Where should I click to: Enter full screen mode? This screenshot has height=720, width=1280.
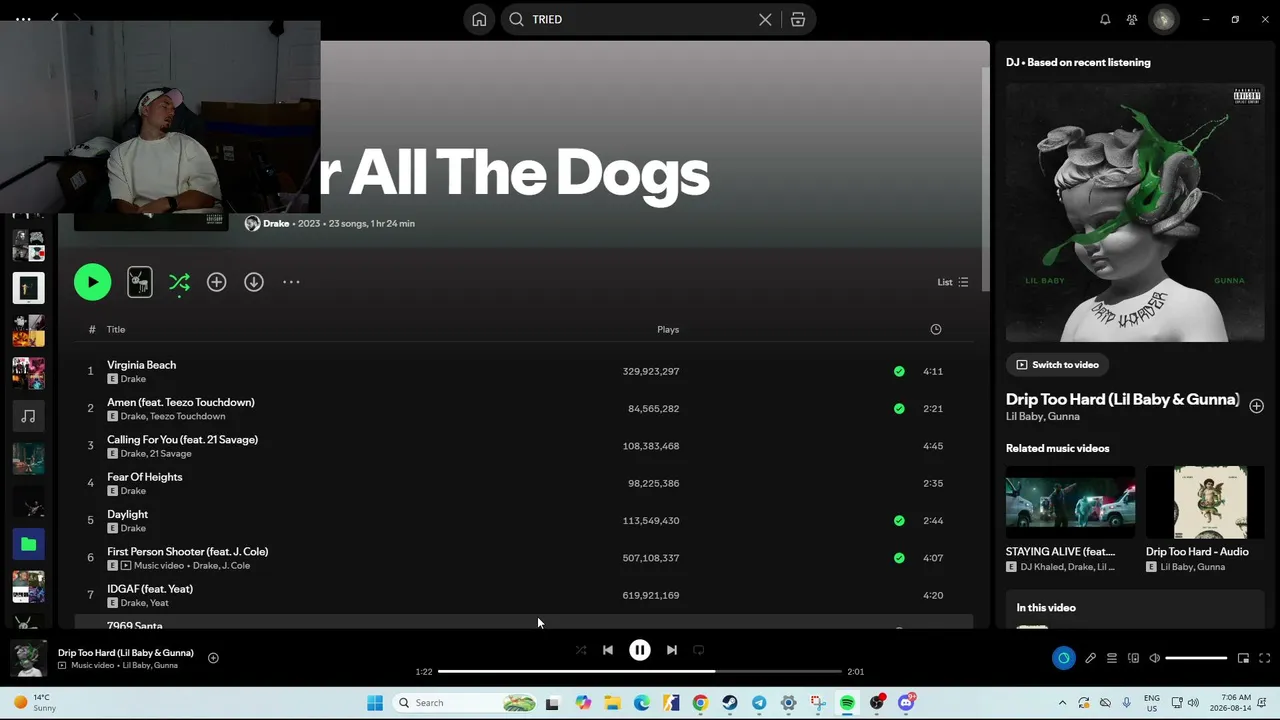(x=1264, y=658)
